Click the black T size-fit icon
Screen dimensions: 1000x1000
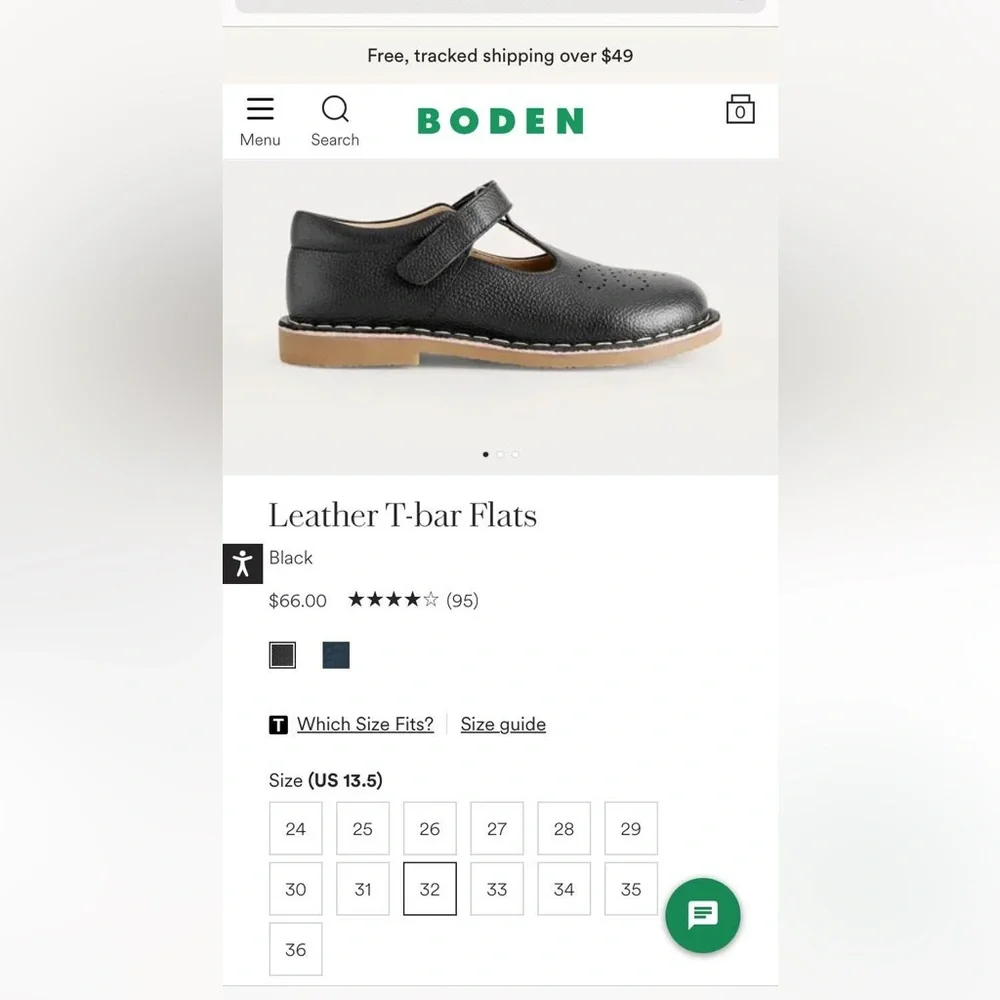(x=278, y=725)
